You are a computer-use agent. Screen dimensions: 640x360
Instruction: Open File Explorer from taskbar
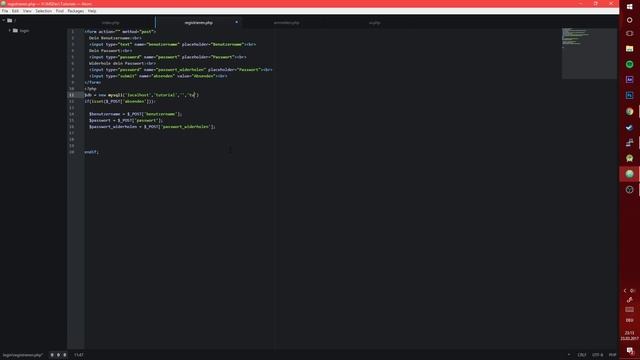click(629, 49)
